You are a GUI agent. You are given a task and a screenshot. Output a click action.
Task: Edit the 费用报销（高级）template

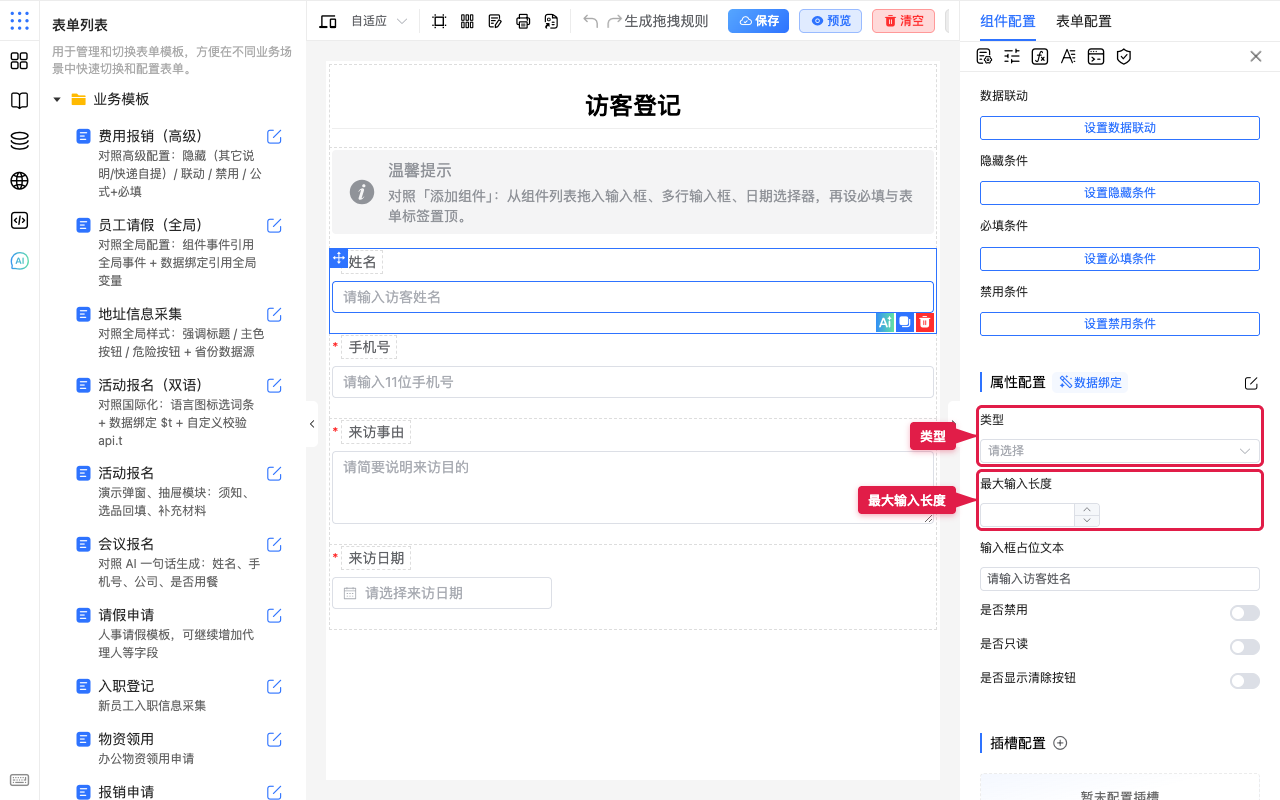274,137
